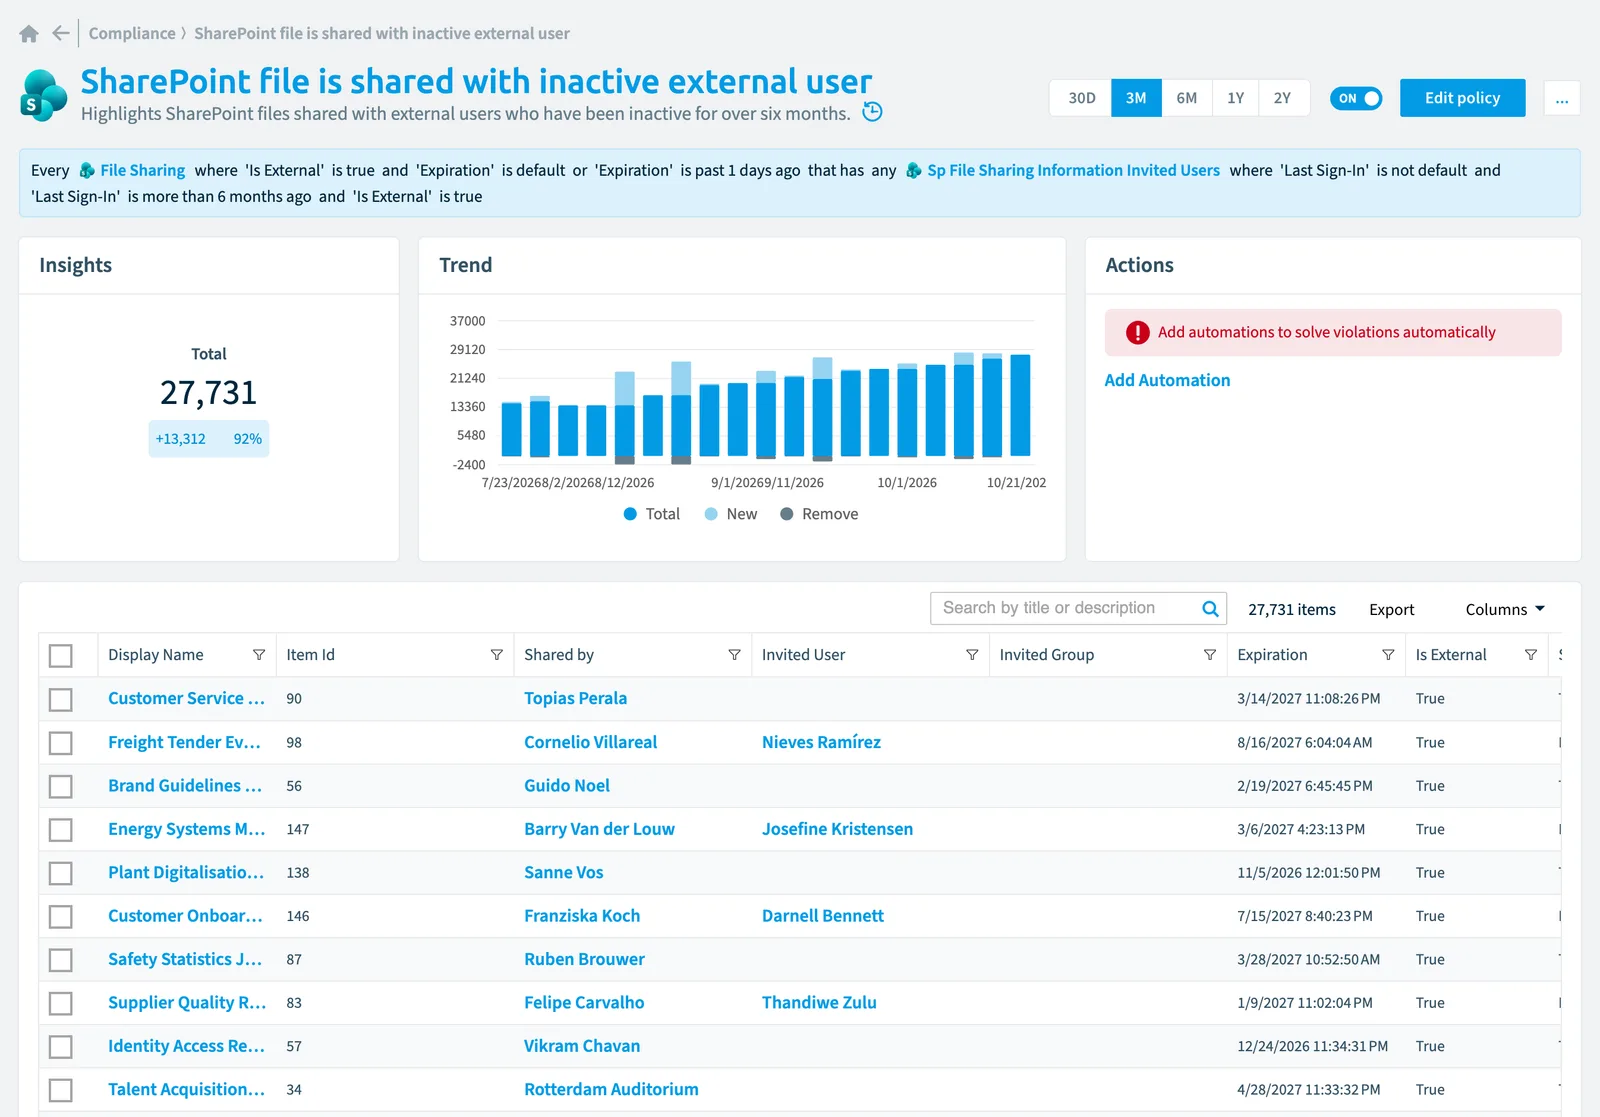Click the search magnifier icon
The height and width of the screenshot is (1117, 1600).
point(1210,608)
